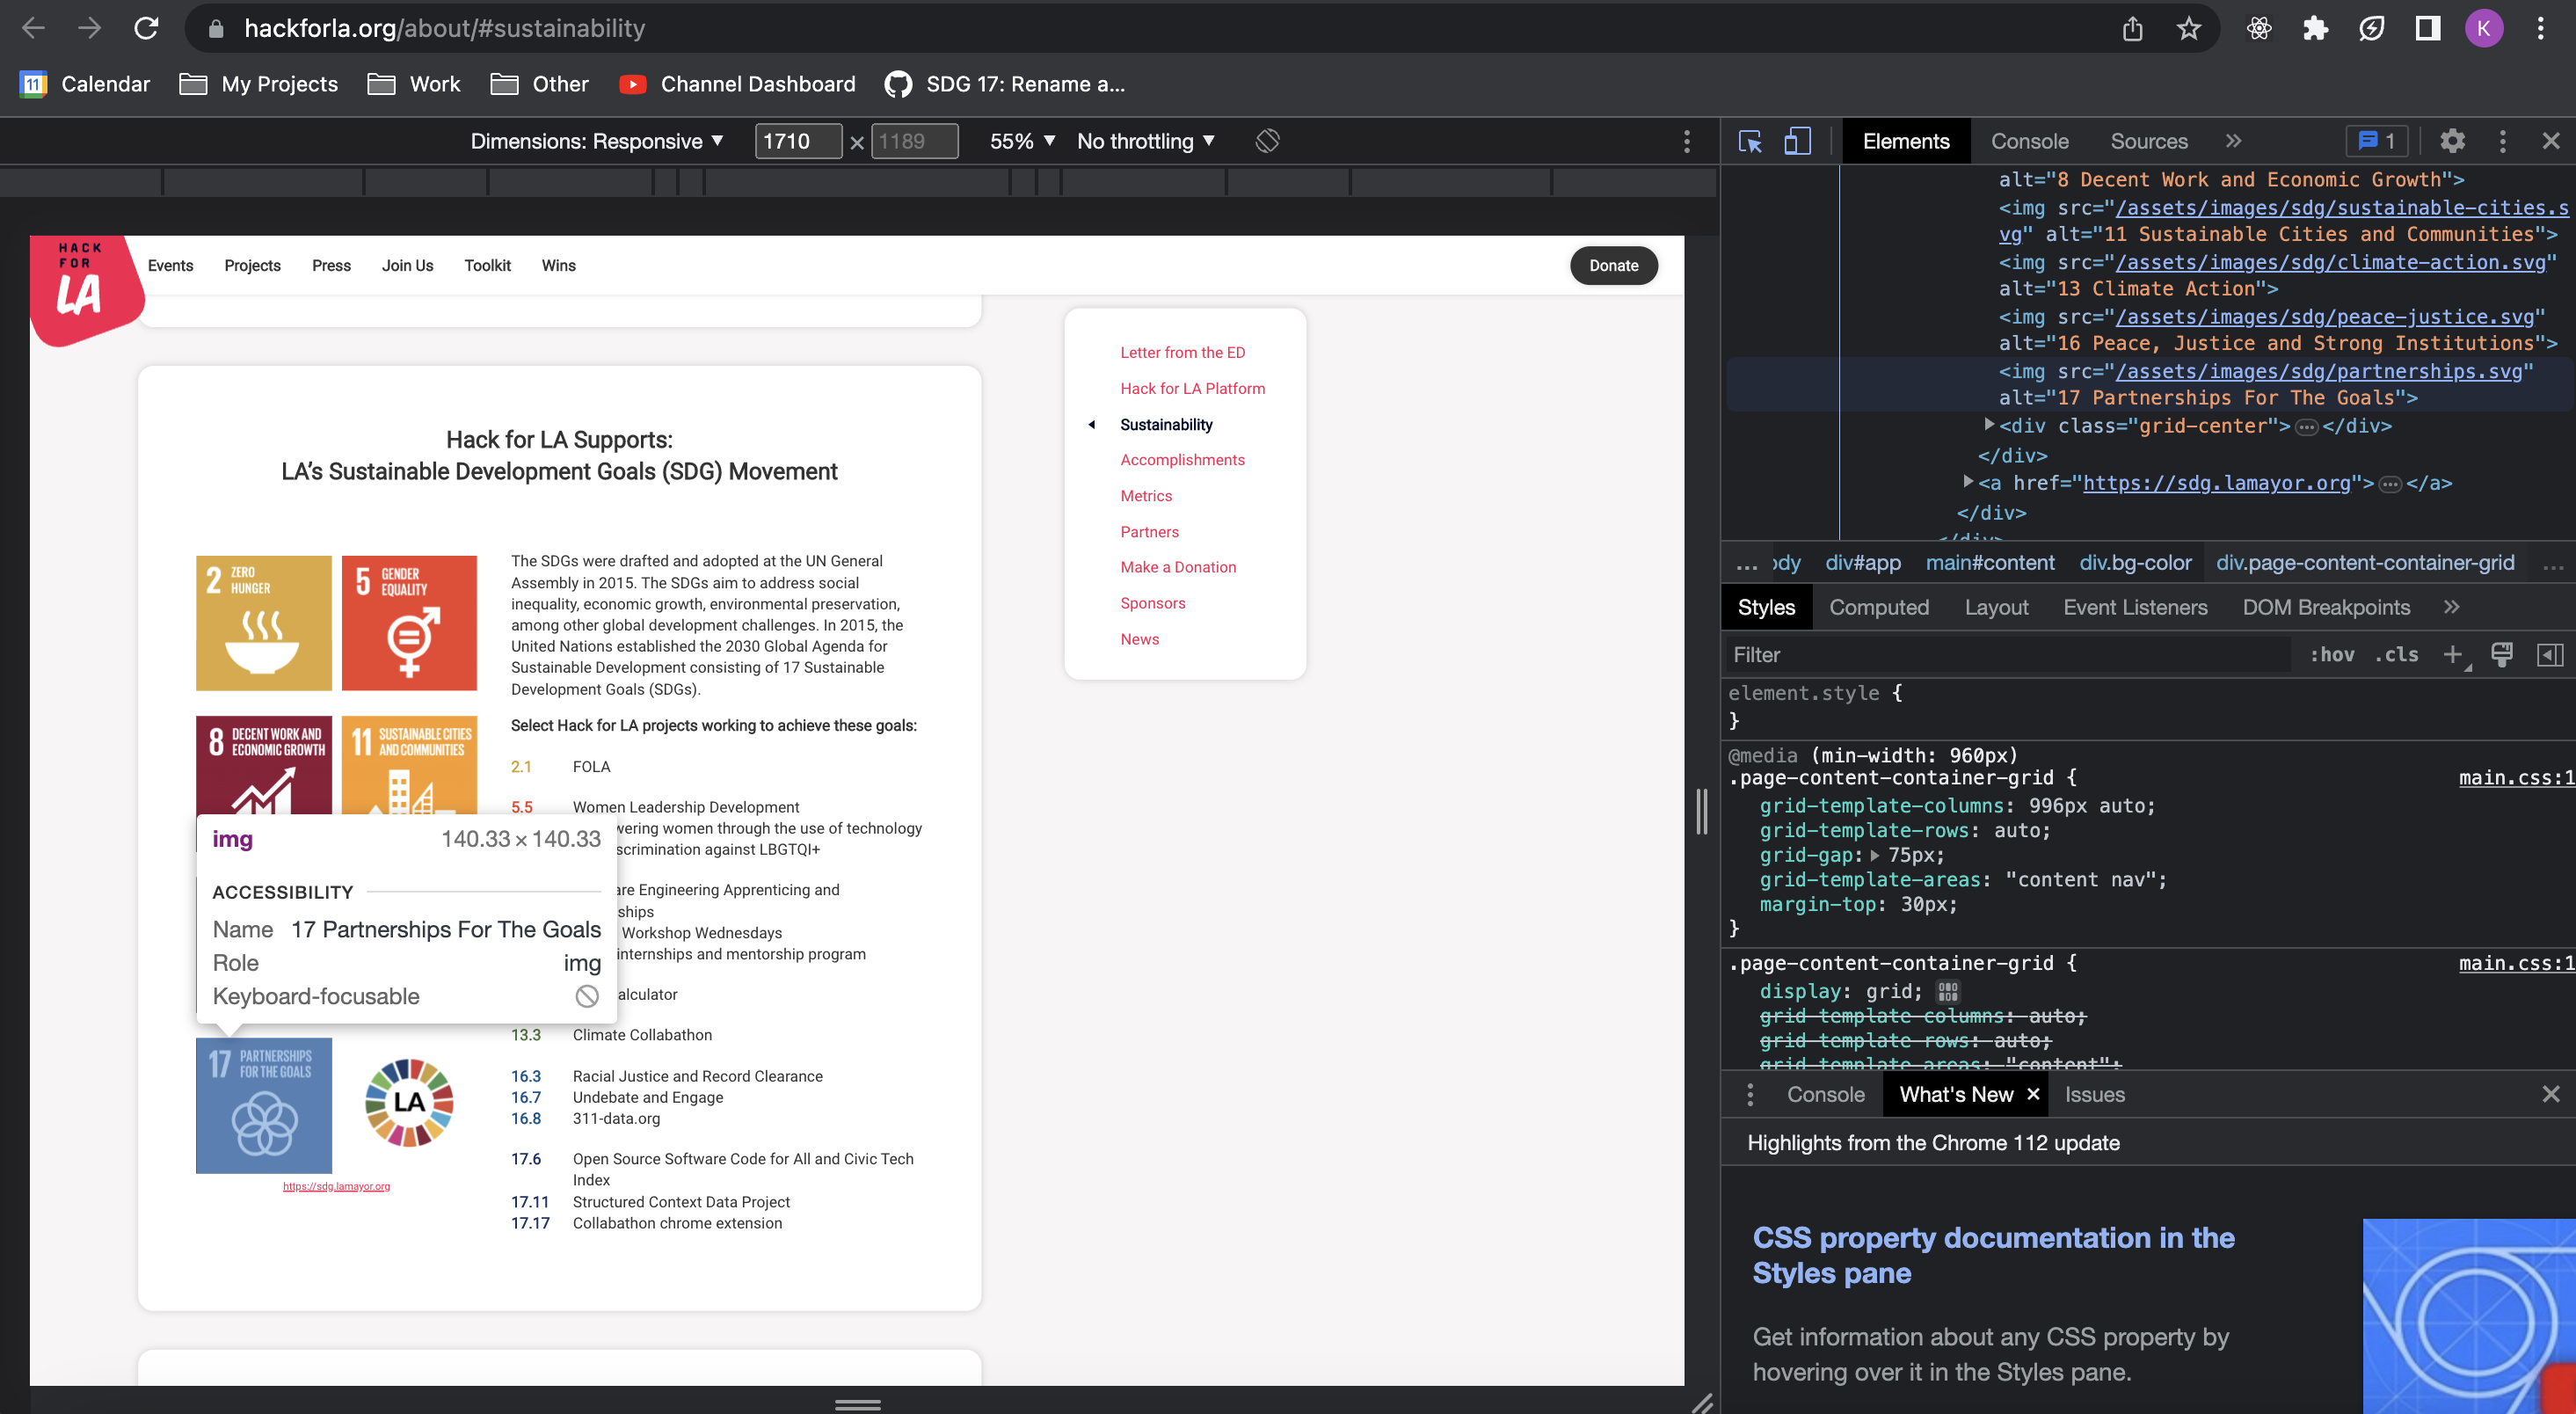Switch to the Console tab
2576x1414 pixels.
[2029, 141]
